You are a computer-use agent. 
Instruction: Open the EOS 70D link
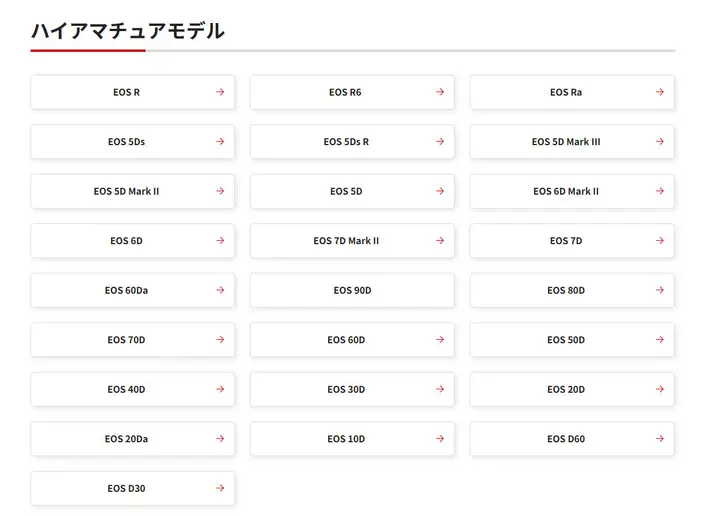tap(127, 340)
